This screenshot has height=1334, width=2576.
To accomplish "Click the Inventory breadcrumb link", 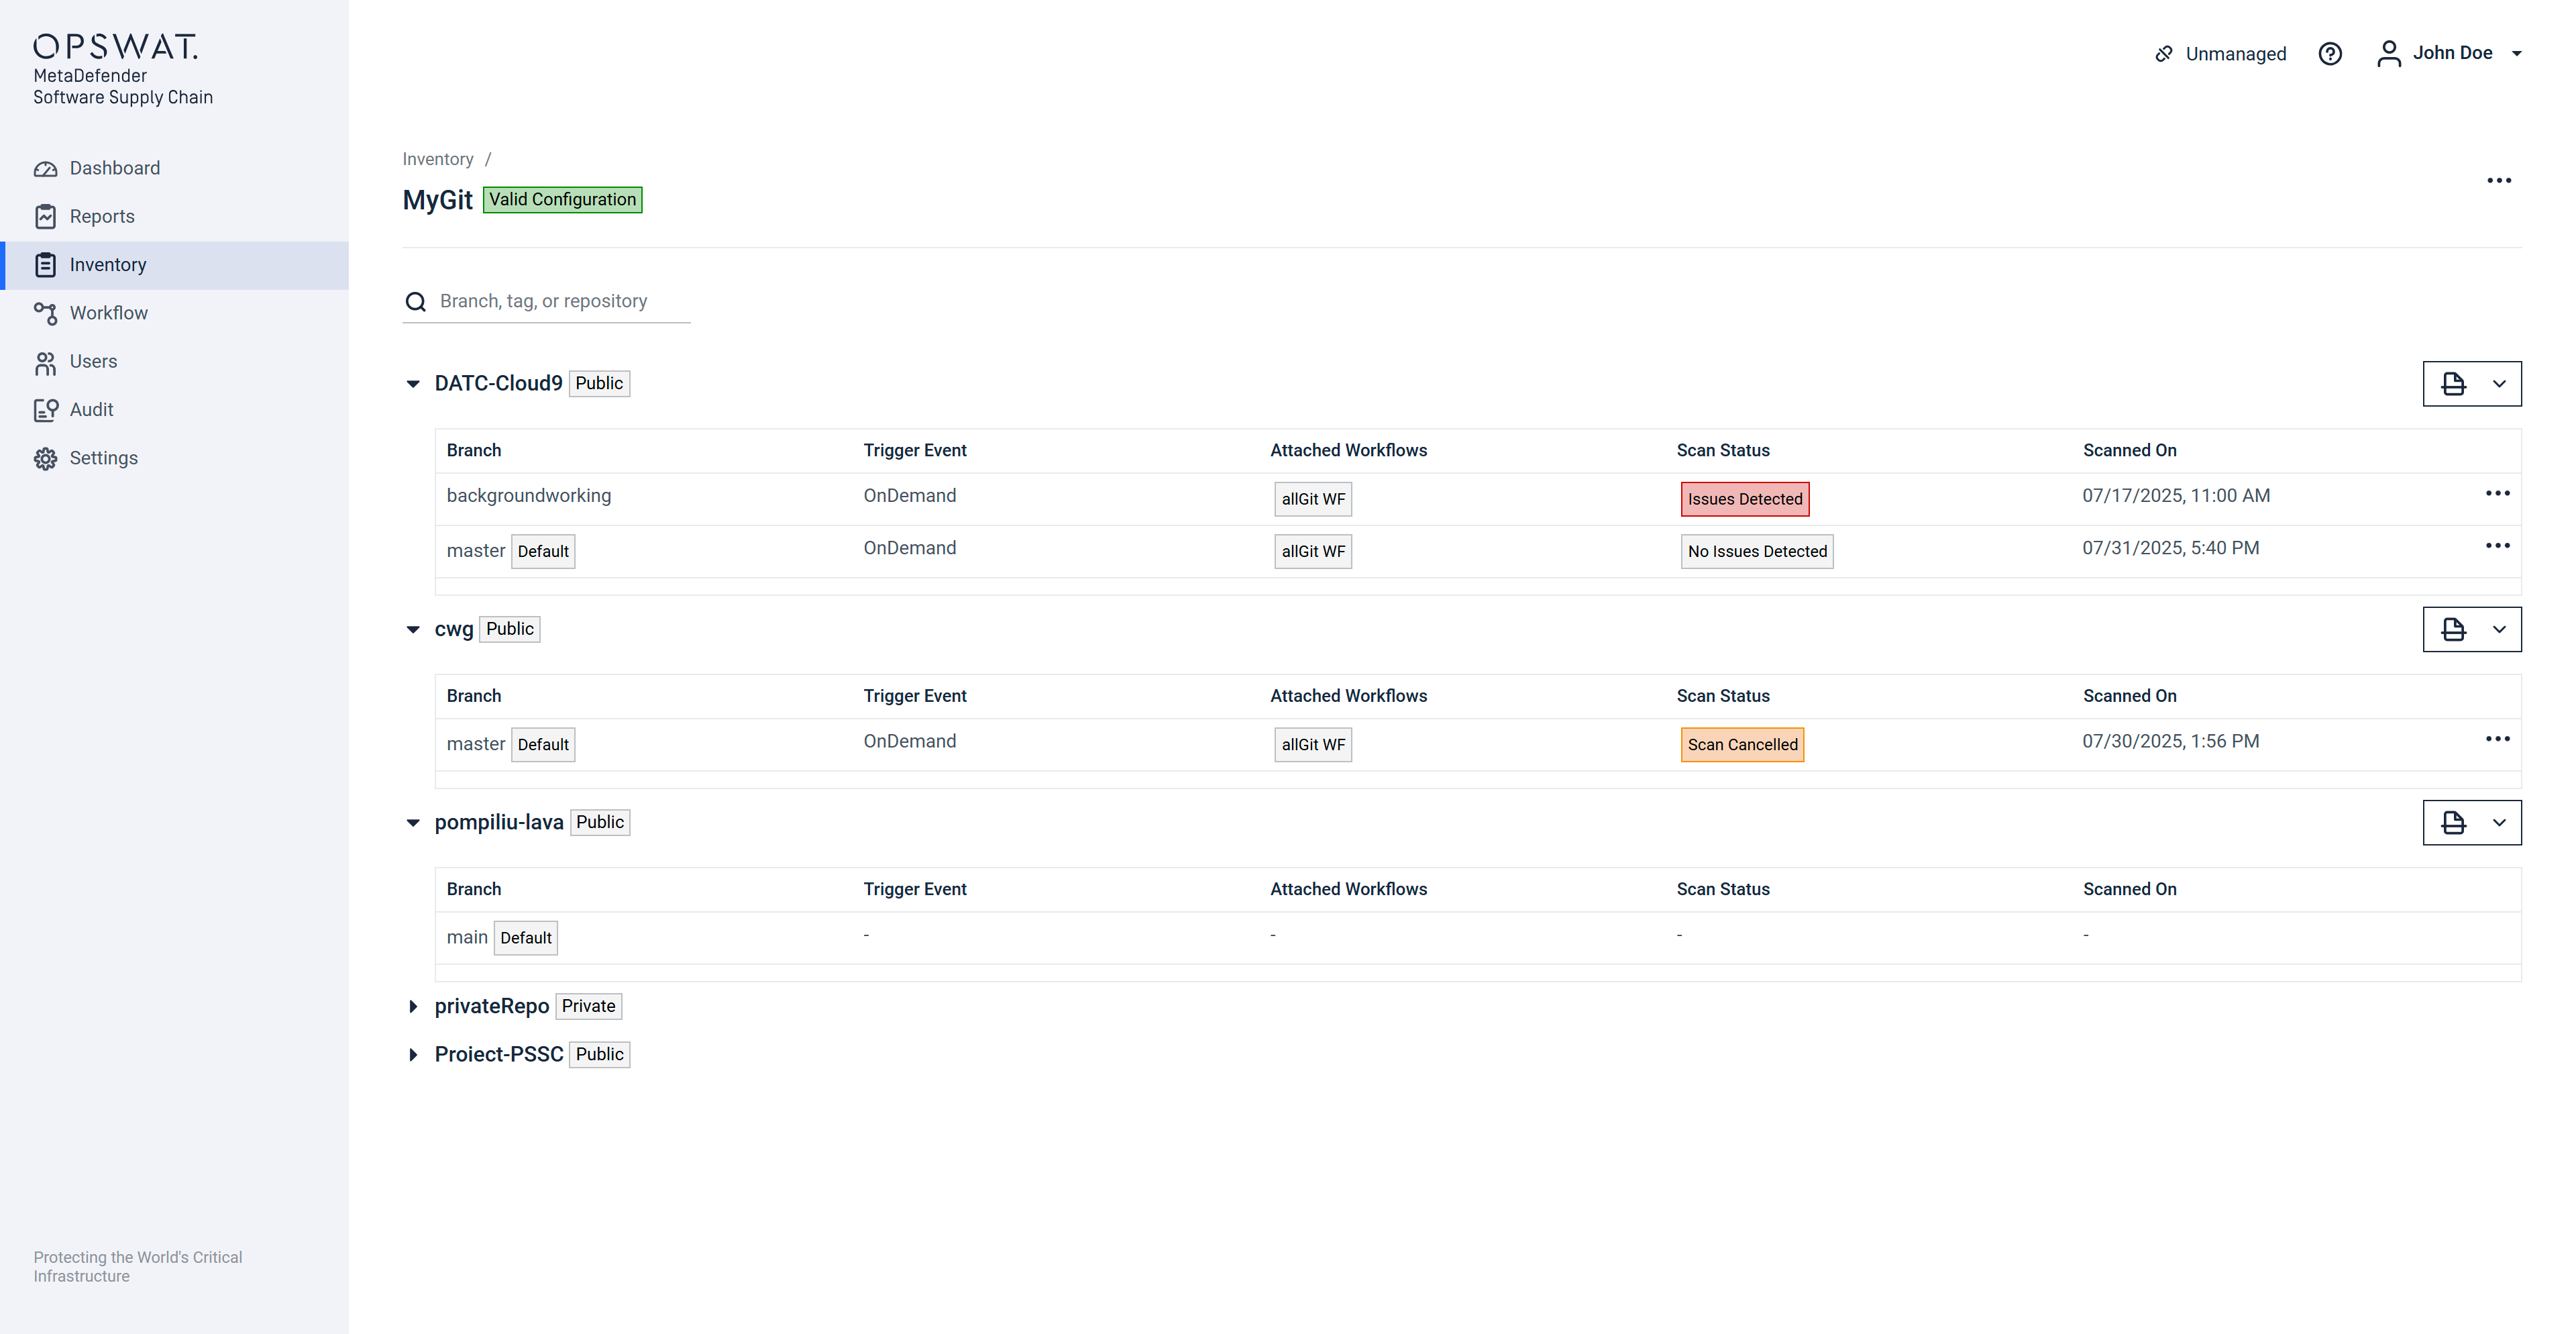I will 437,159.
